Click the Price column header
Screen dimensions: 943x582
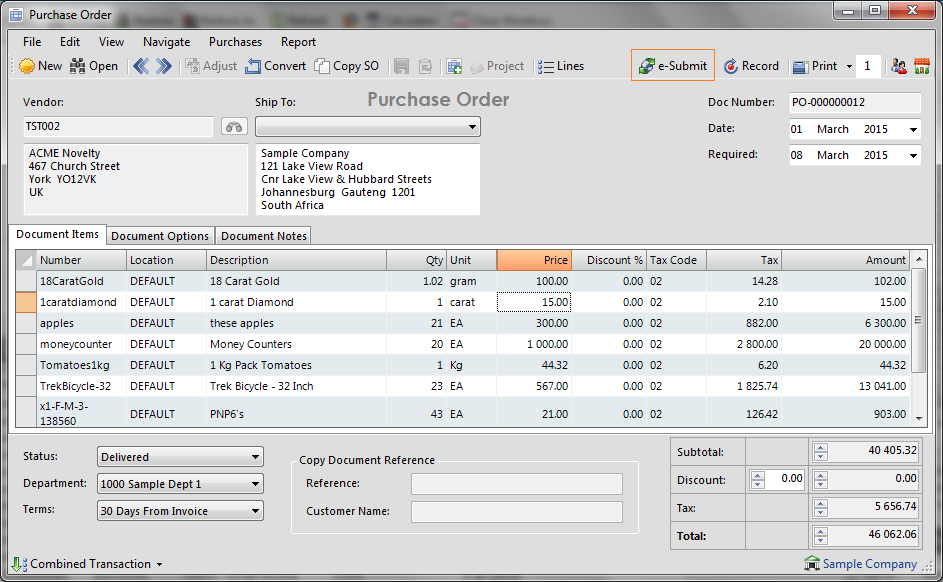point(534,260)
